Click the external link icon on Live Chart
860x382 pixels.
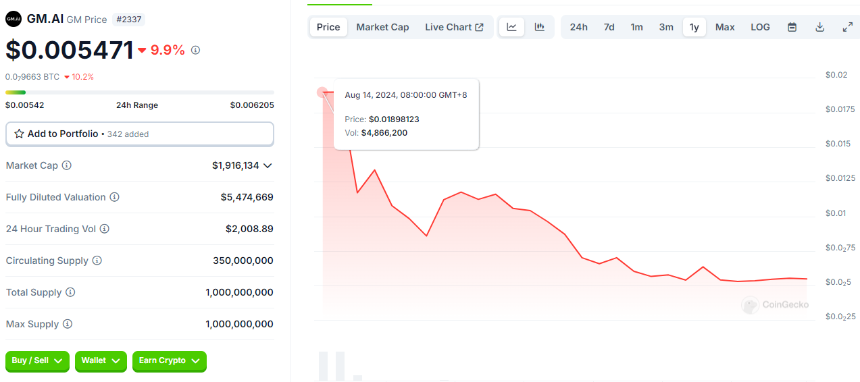pos(479,27)
